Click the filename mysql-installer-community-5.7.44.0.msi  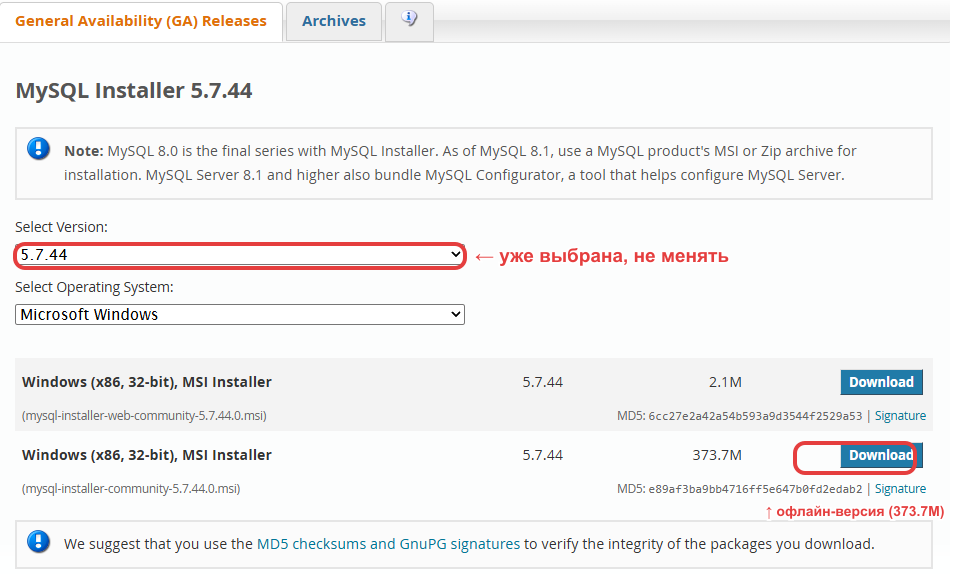click(x=131, y=489)
